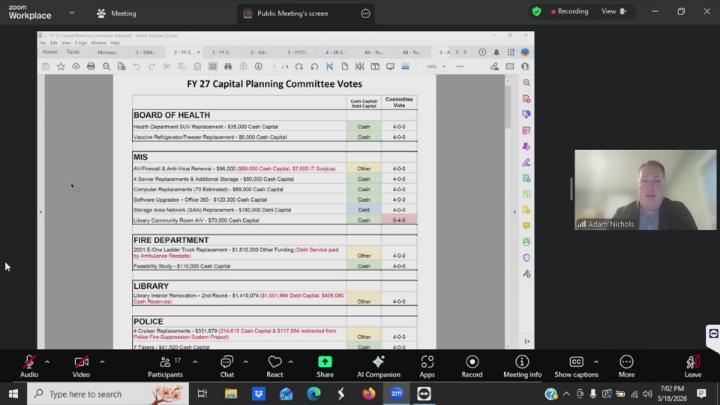Viewport: 720px width, 405px height.
Task: Switch to the Meeting tab
Action: click(x=117, y=13)
